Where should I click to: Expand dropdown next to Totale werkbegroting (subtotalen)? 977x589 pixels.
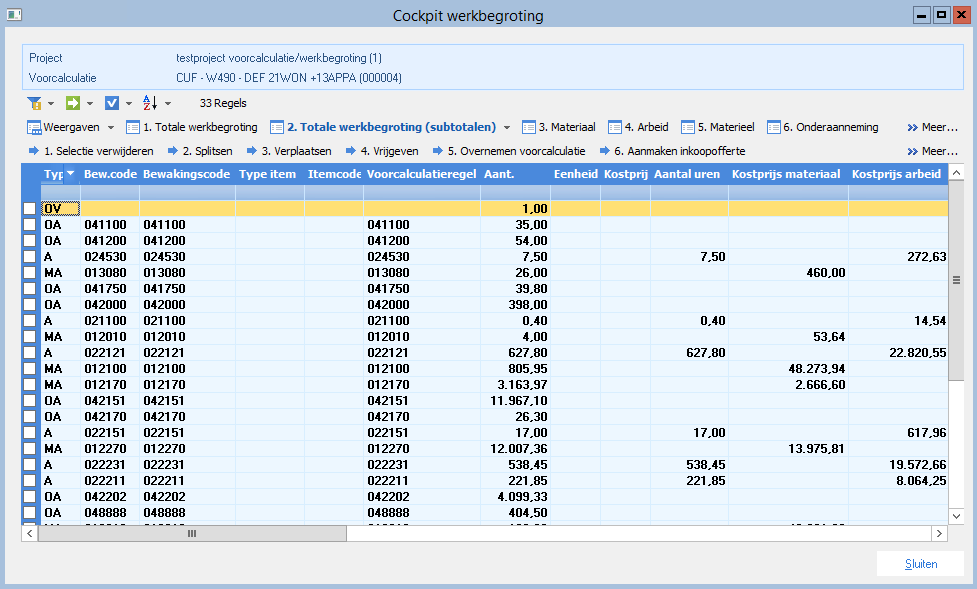coord(507,127)
